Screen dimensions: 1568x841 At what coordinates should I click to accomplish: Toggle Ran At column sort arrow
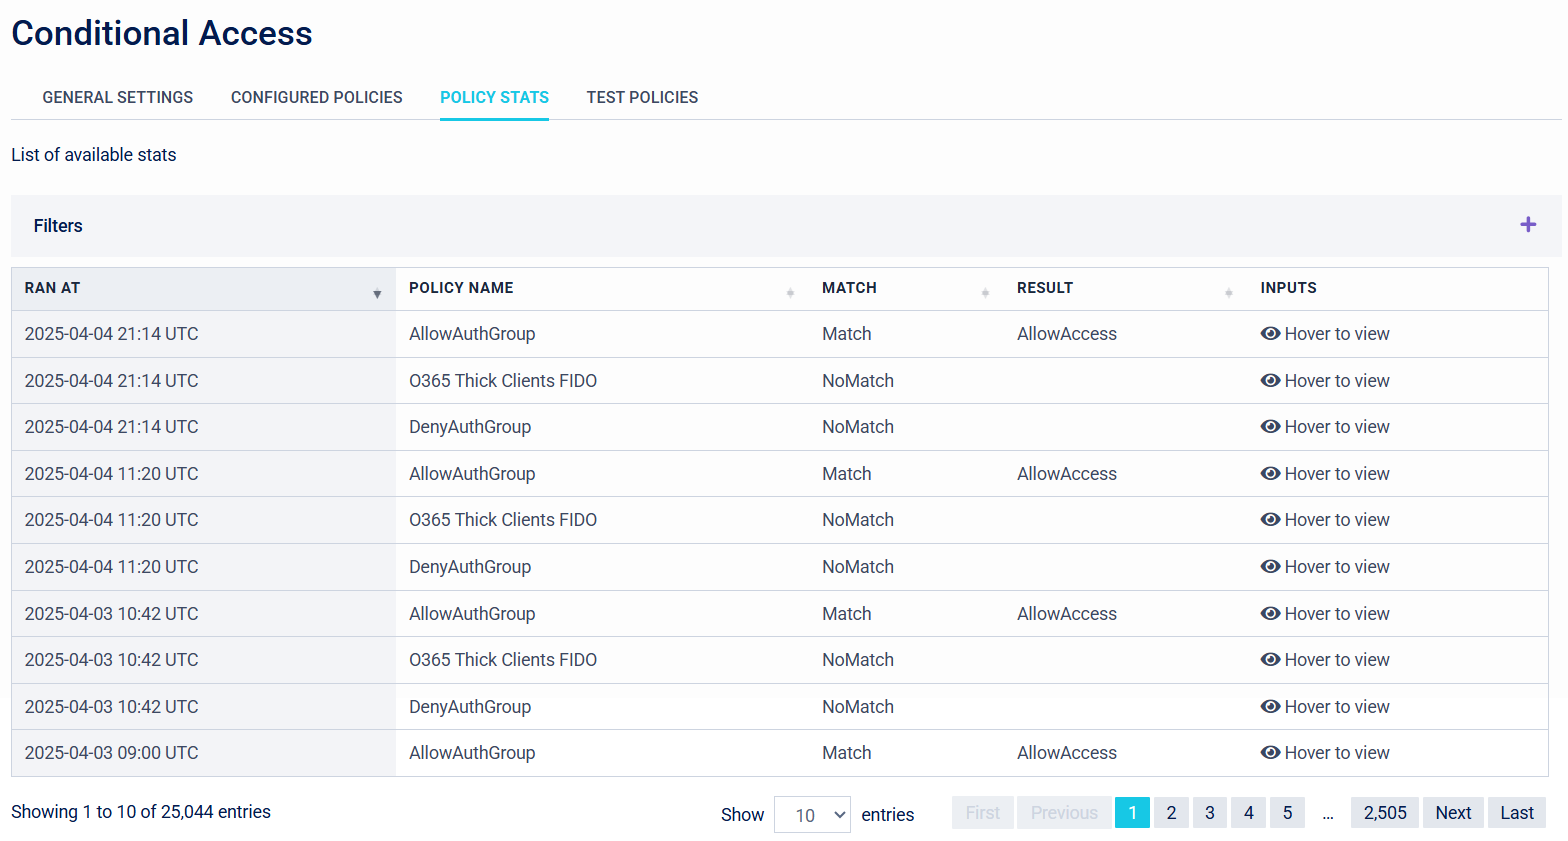377,294
